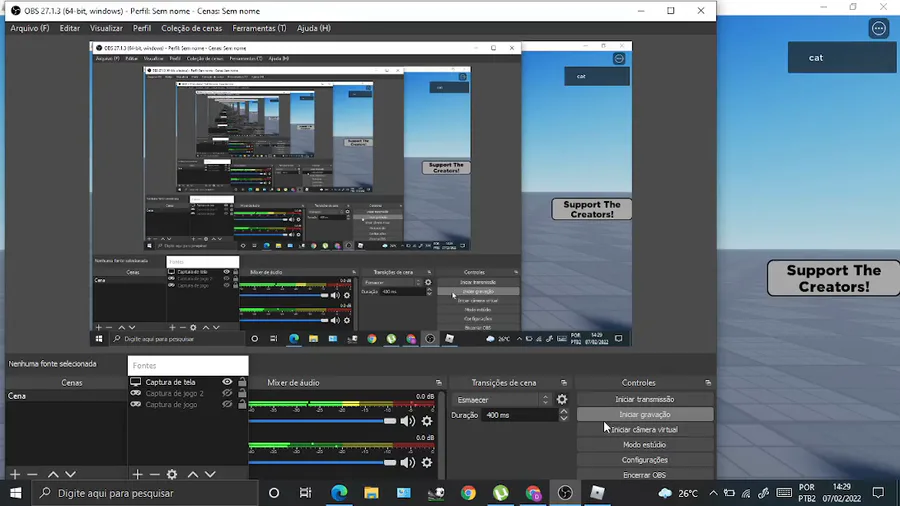Open Google Chrome from taskbar
The width and height of the screenshot is (900, 506).
tap(468, 493)
